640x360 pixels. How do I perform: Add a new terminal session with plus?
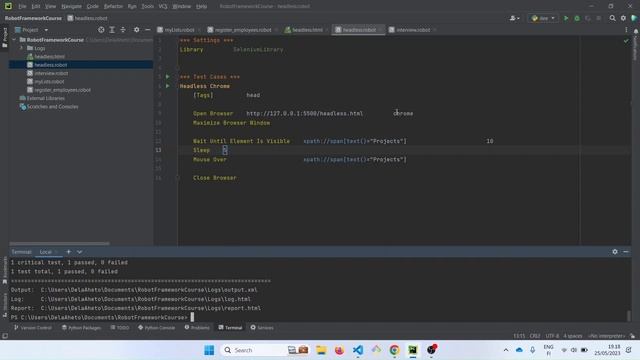68,252
